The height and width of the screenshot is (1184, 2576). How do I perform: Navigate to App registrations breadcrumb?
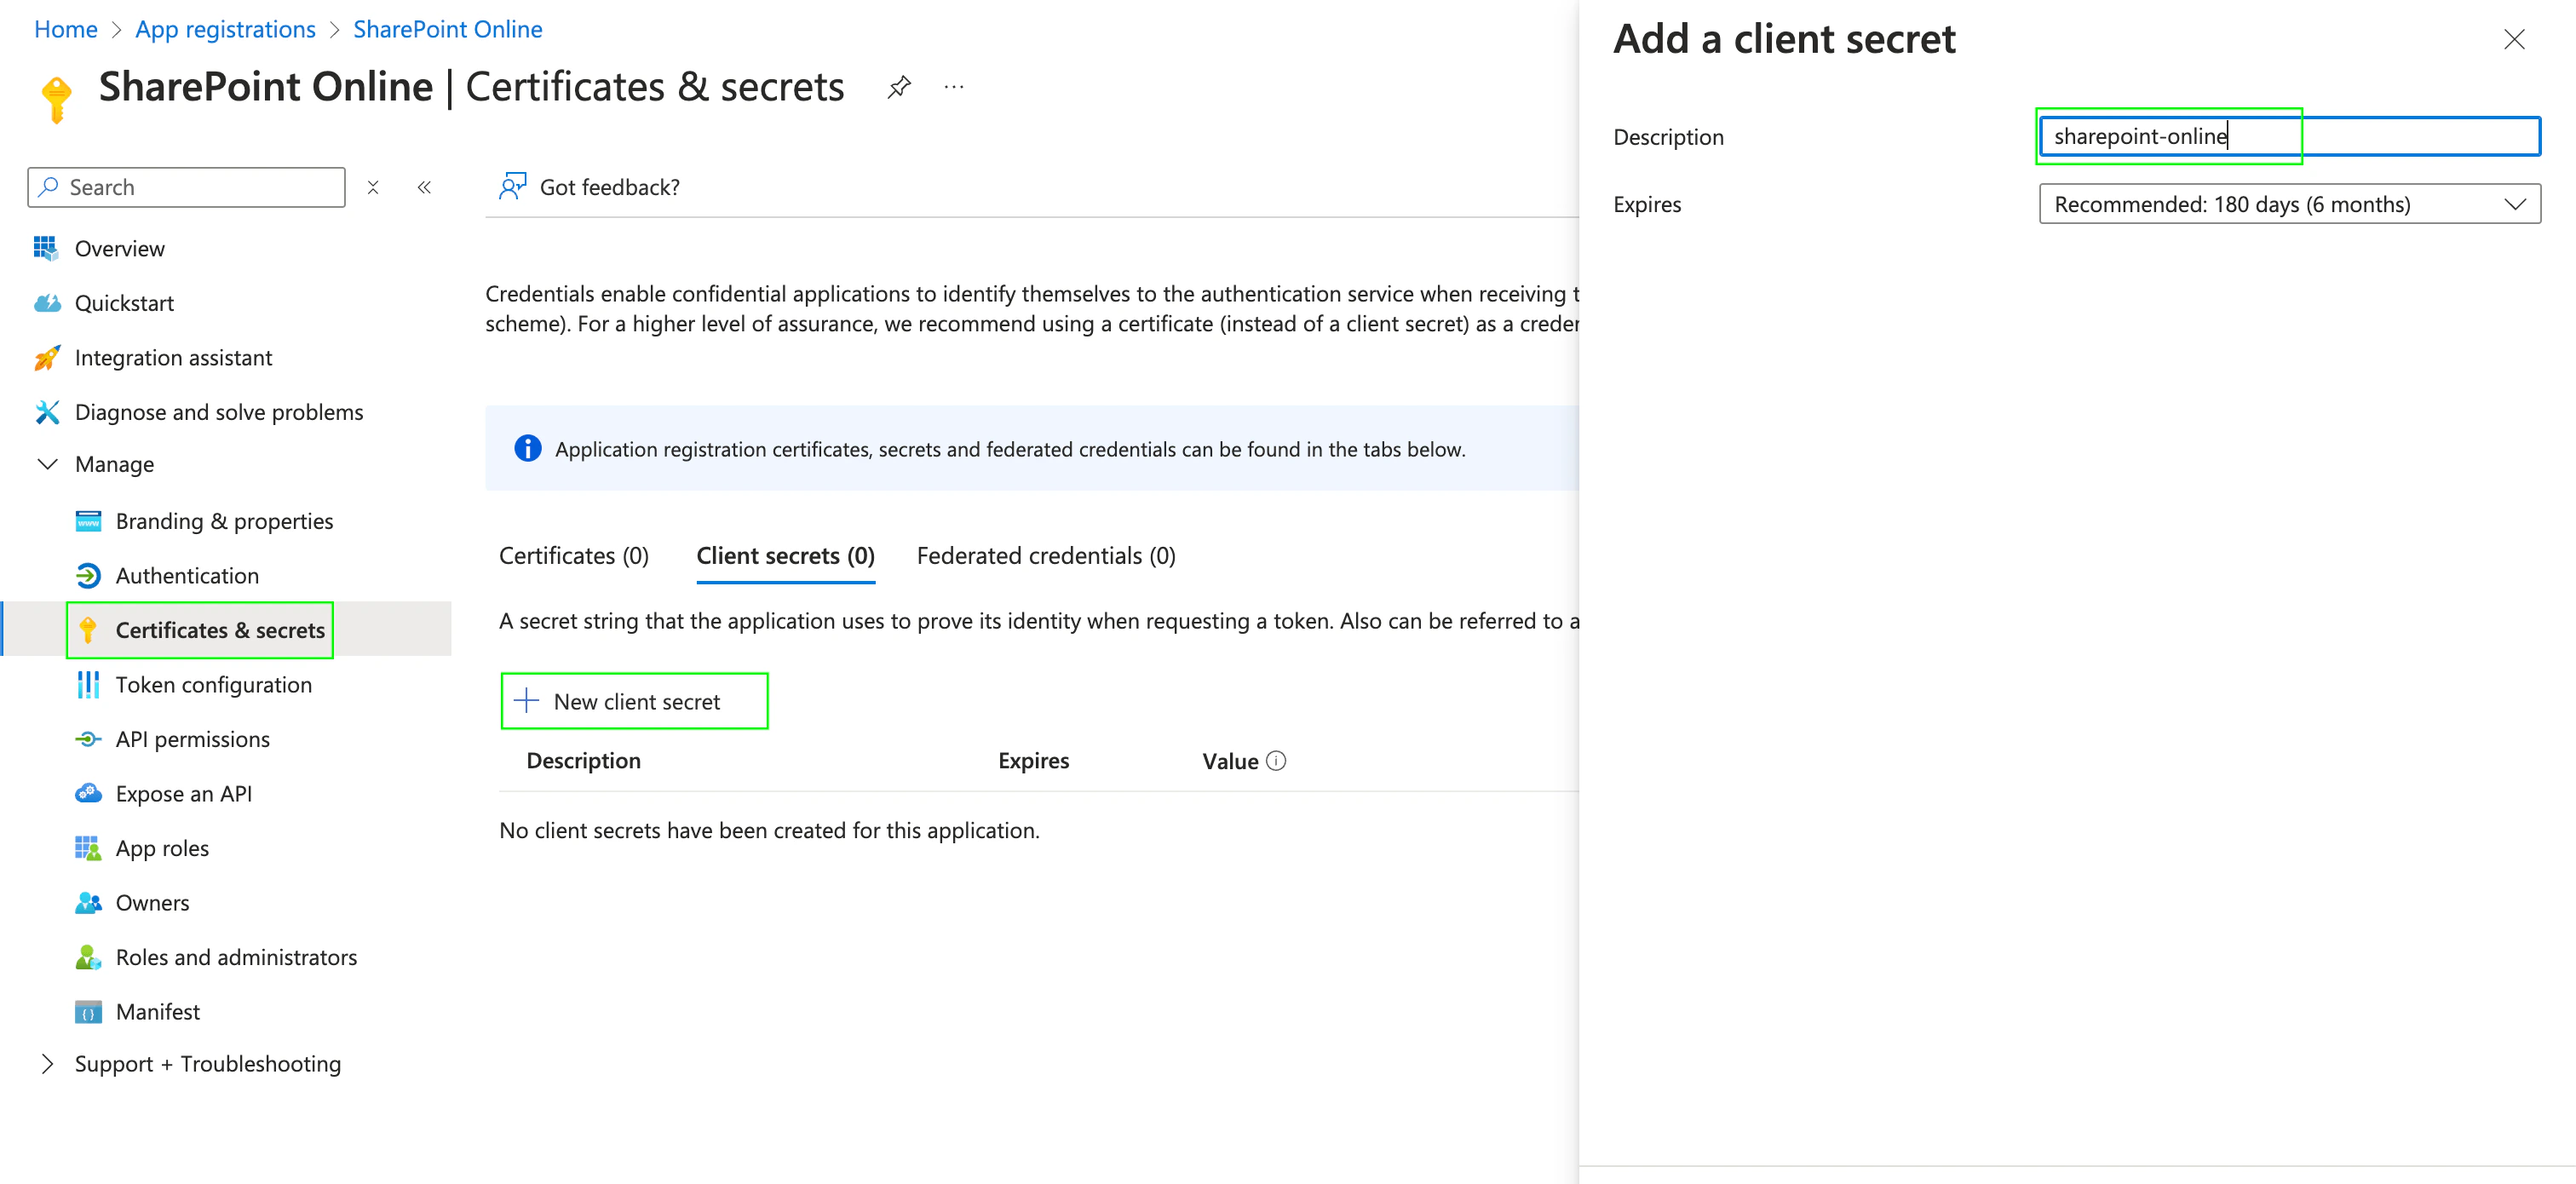225,29
